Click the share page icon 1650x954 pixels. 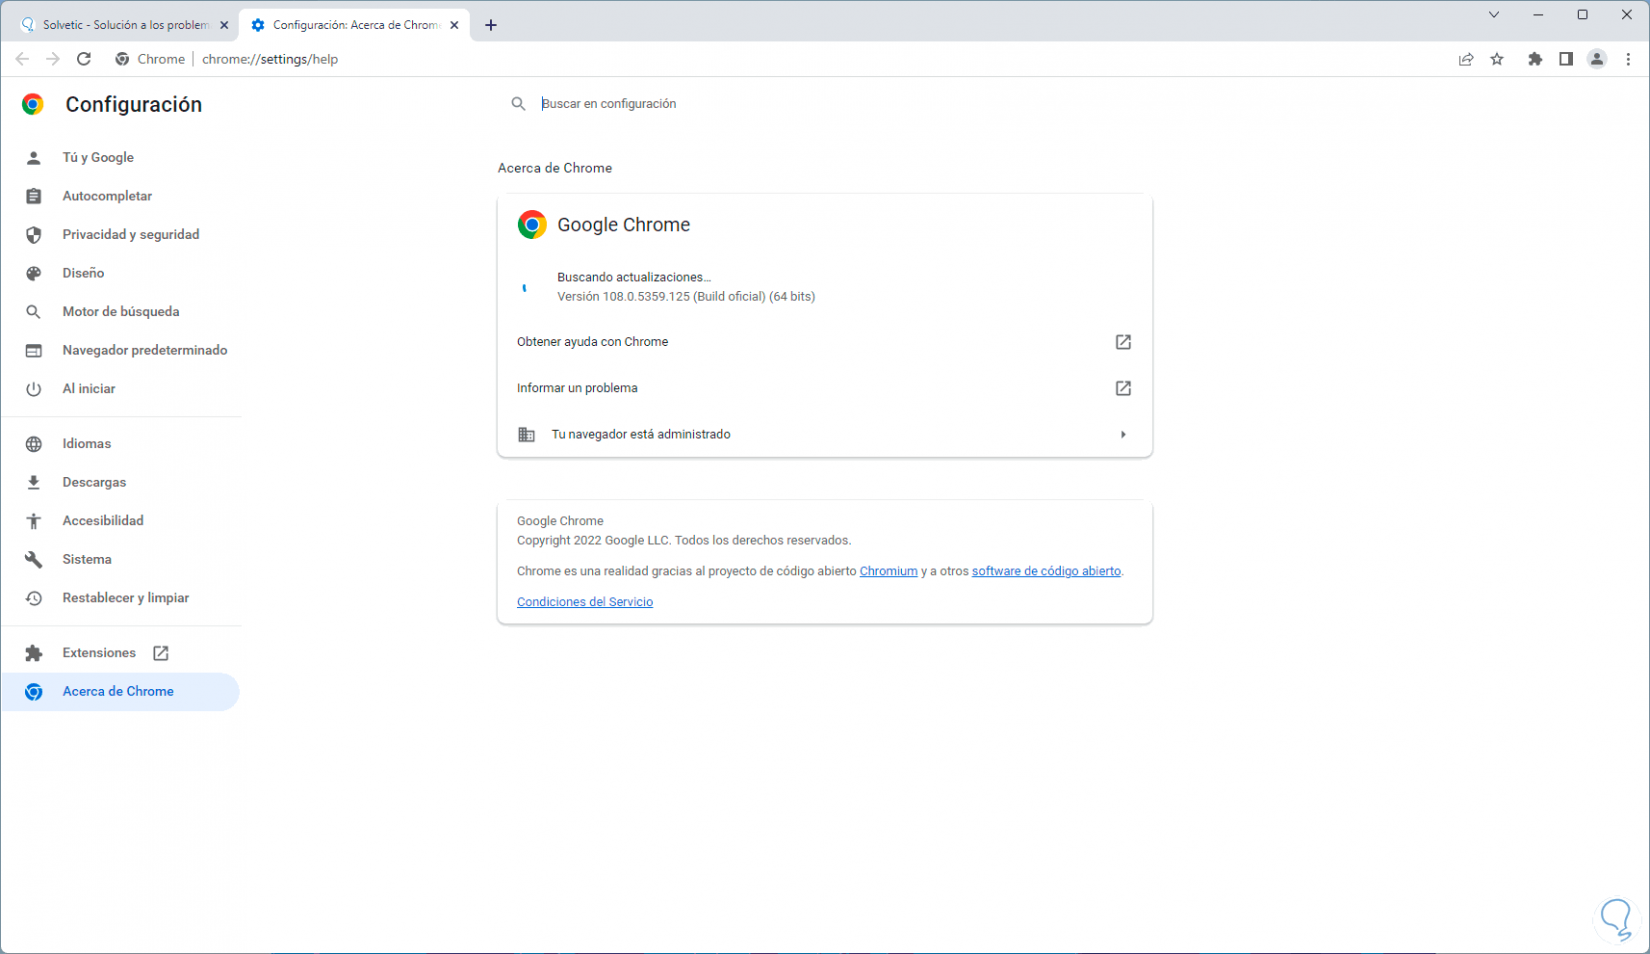[x=1466, y=59]
